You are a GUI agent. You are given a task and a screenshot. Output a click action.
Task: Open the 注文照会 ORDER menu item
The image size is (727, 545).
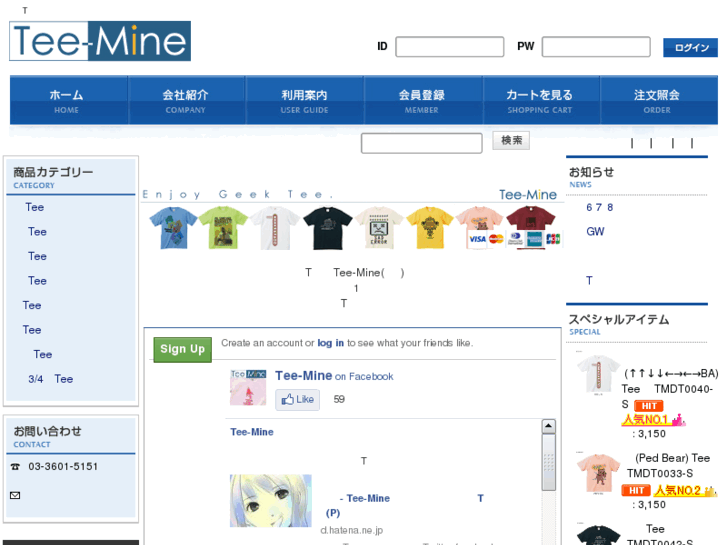[658, 101]
